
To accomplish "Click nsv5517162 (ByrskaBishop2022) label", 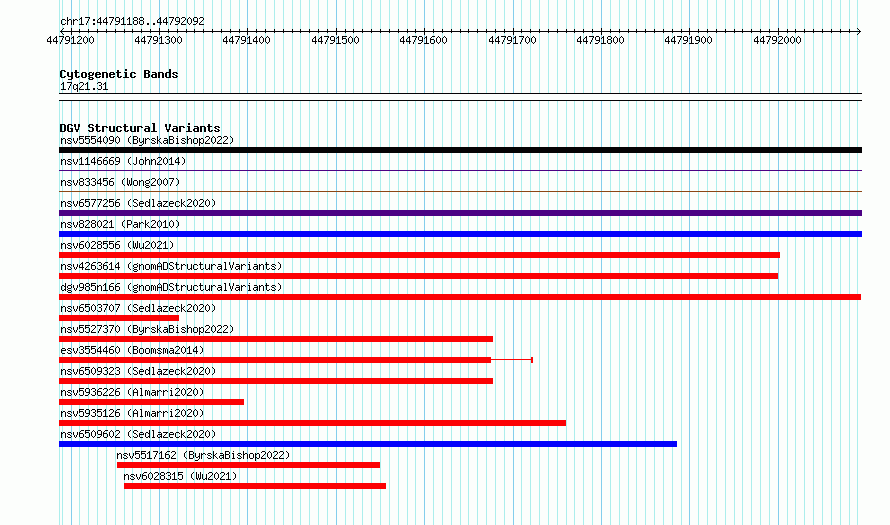I will [203, 455].
